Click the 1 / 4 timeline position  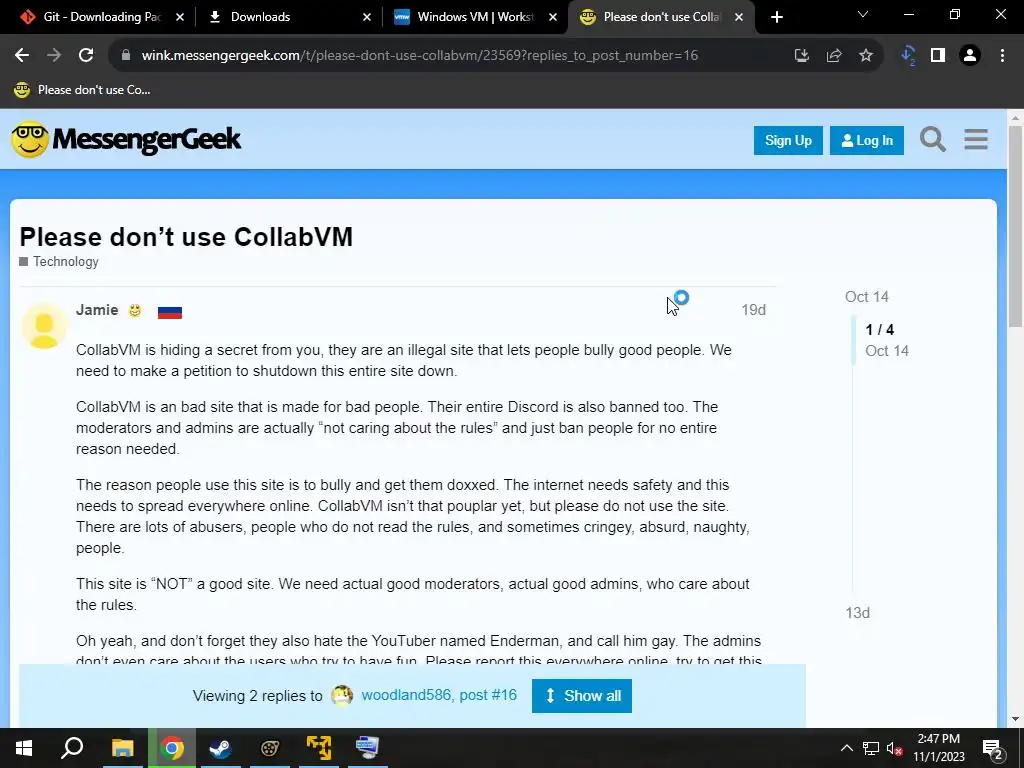tap(880, 330)
